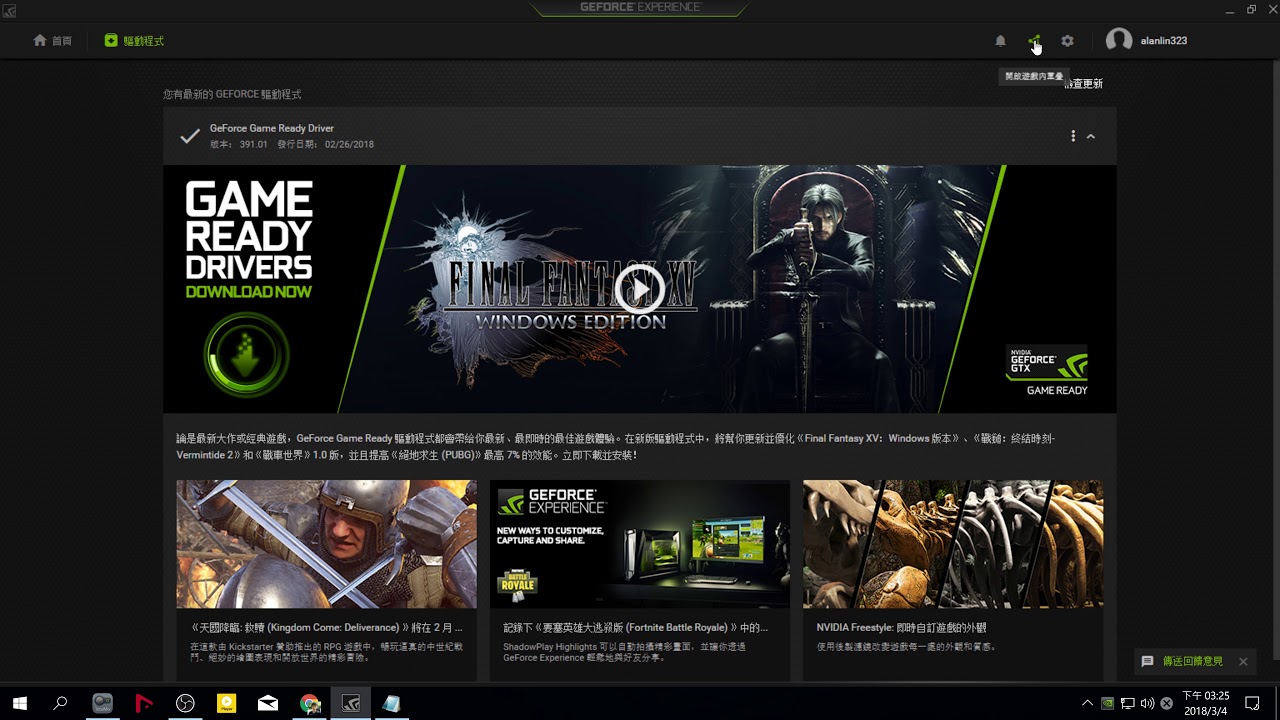Viewport: 1280px width, 720px height.
Task: Open the NVIDIA Freestyle article title
Action: pos(902,628)
